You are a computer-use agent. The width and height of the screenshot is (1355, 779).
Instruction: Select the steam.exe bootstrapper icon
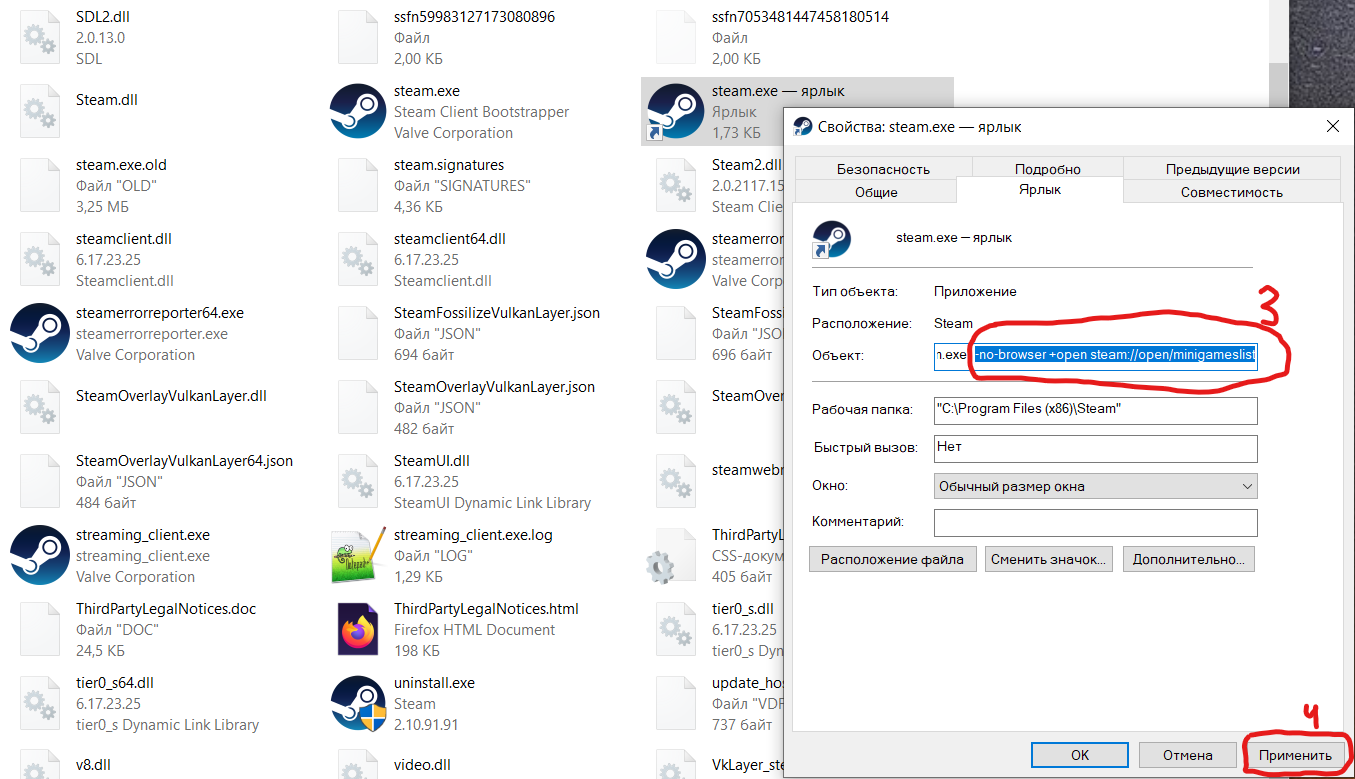(x=358, y=111)
